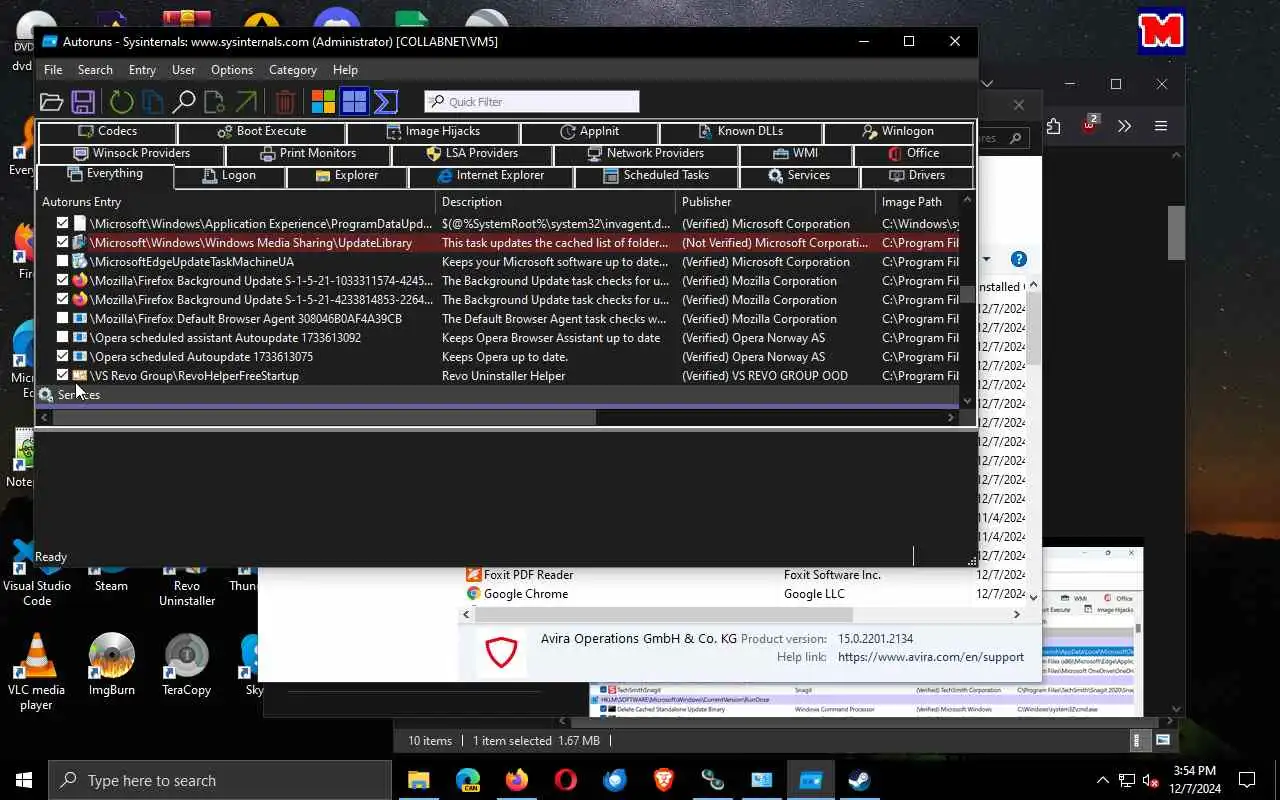Check Opera scheduled assistant Autoupdate entry
1280x800 pixels.
tap(63, 337)
